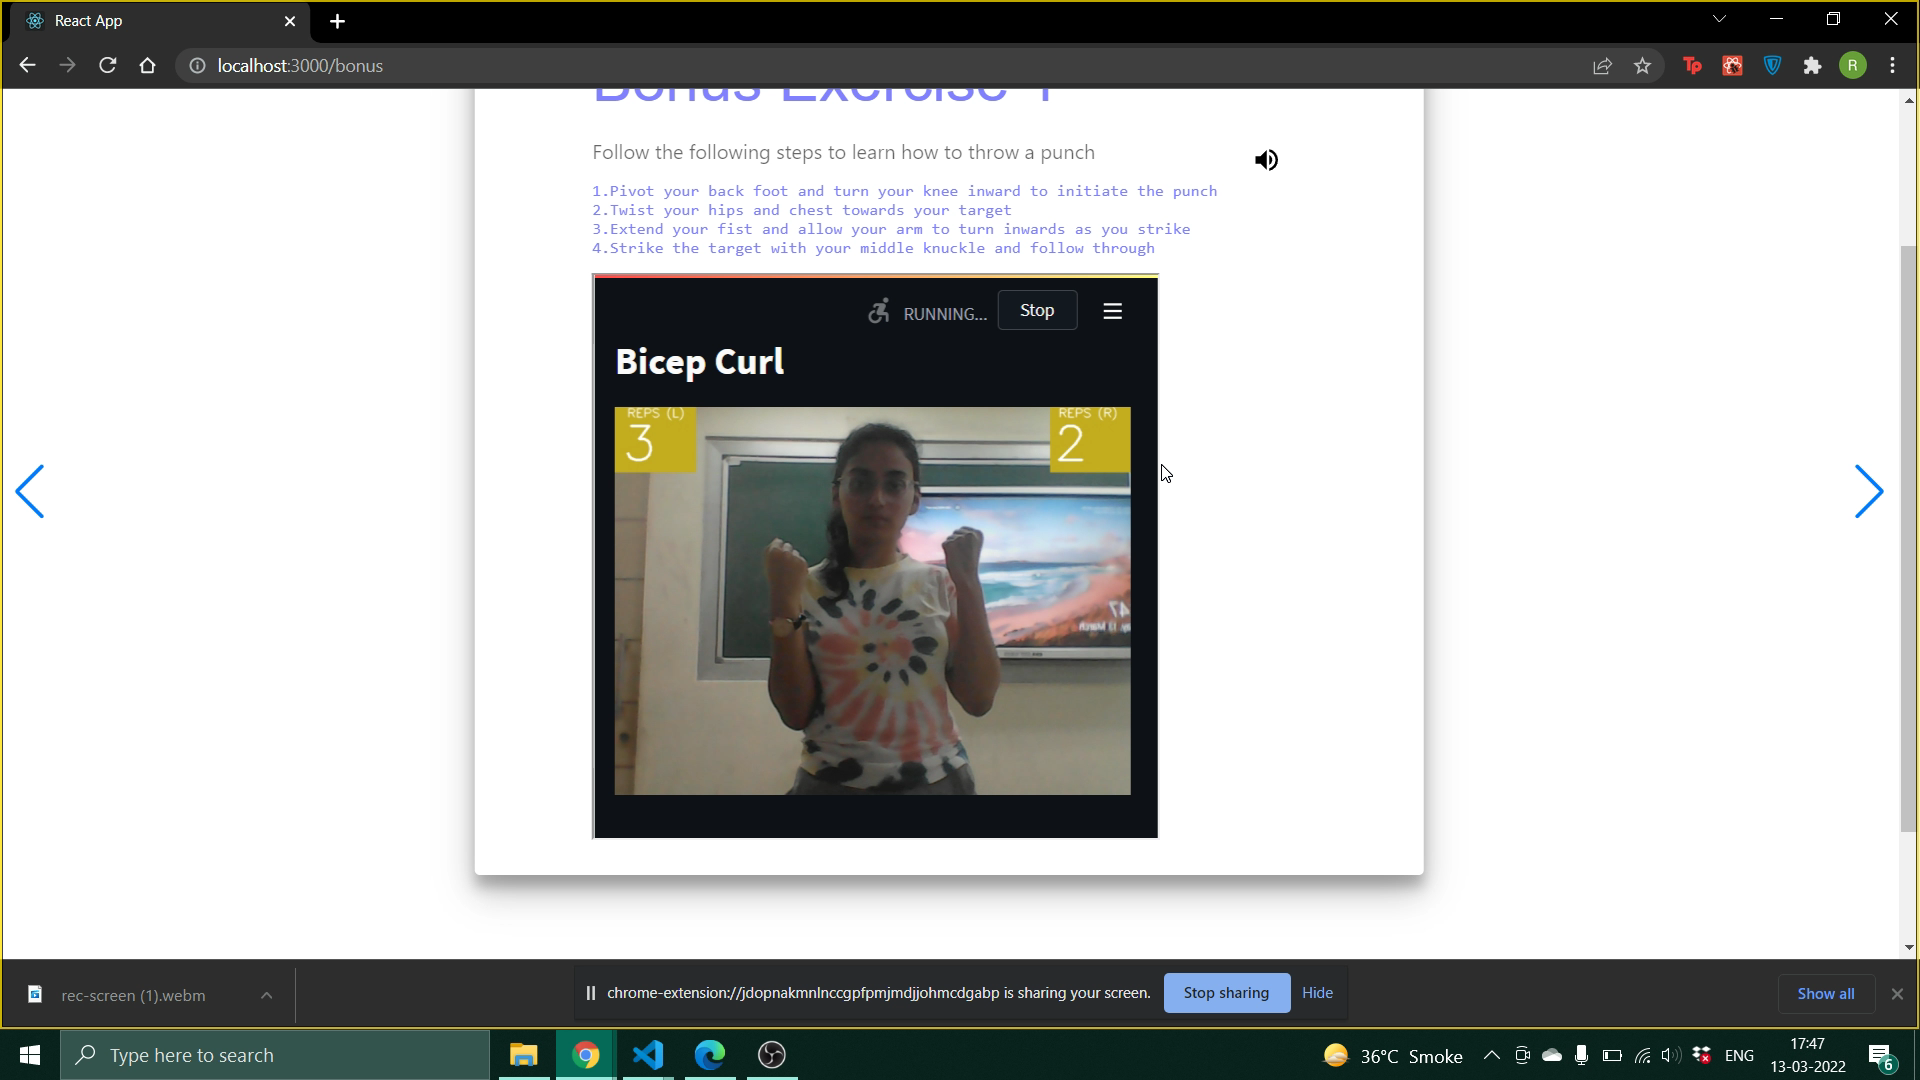Toggle the microphone icon in system tray
Viewport: 1920px width, 1080px height.
click(1581, 1055)
